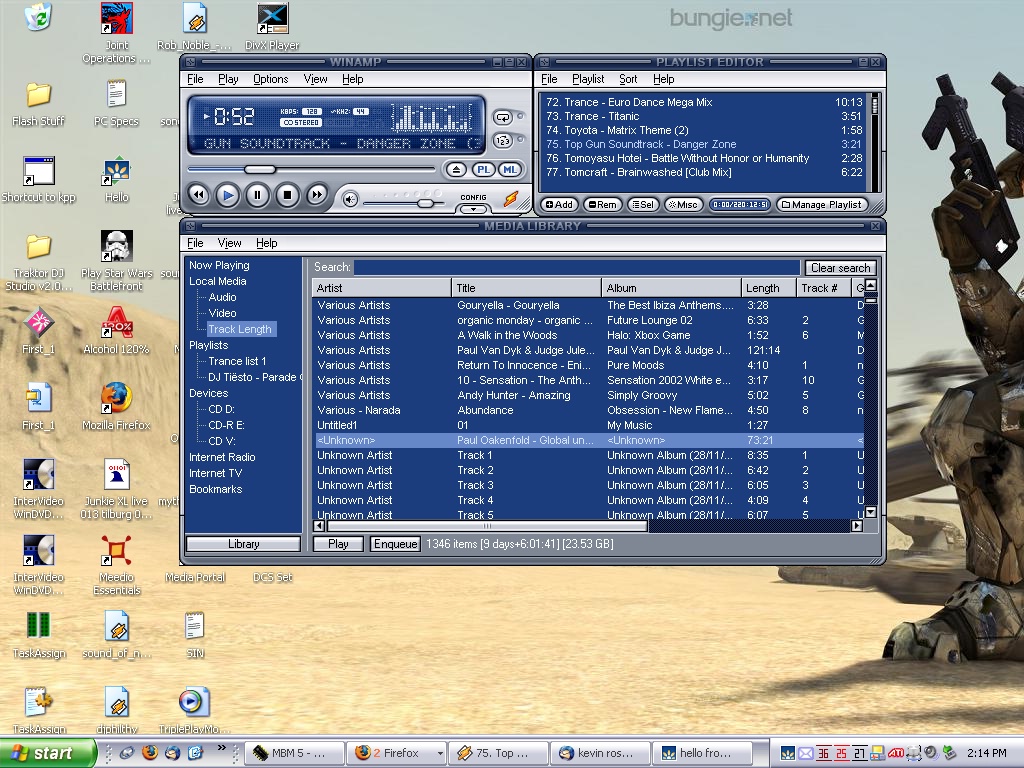This screenshot has height=768, width=1024.
Task: Open Winamp Play menu
Action: tap(228, 79)
